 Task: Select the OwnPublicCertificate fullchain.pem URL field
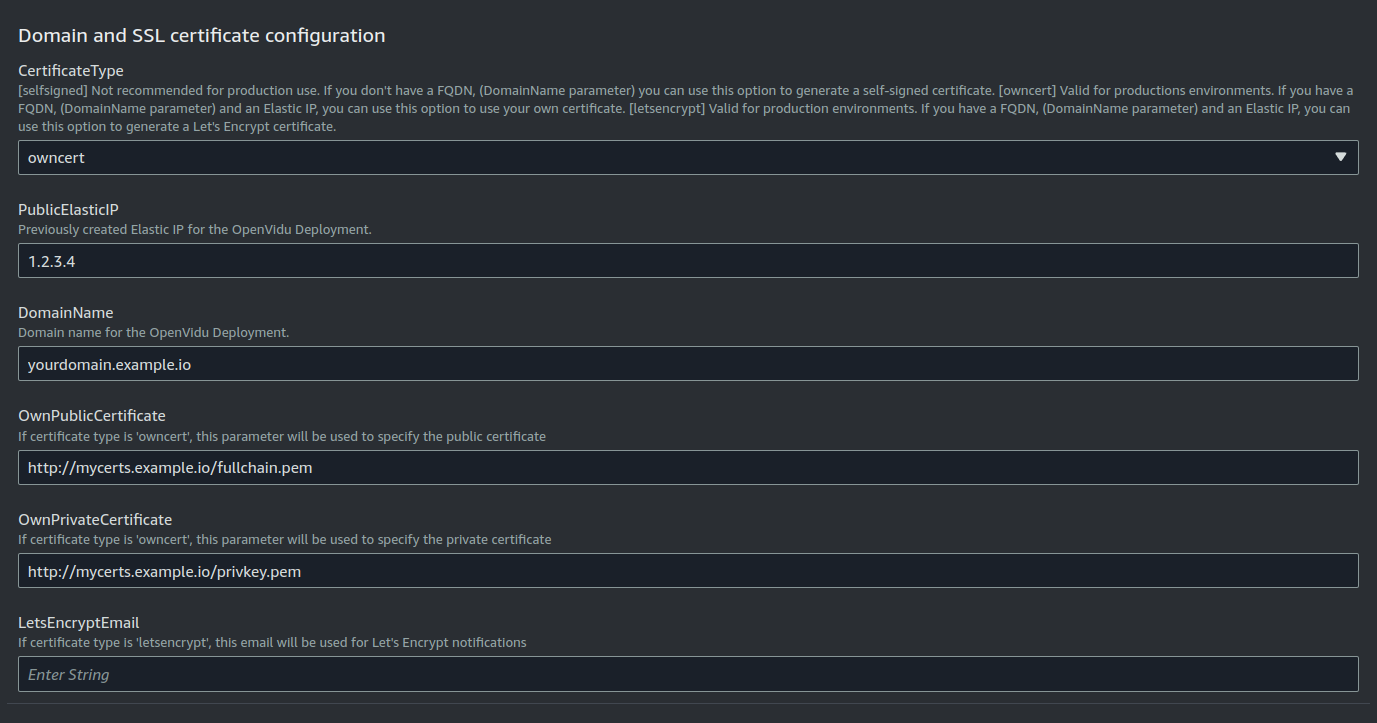click(688, 467)
